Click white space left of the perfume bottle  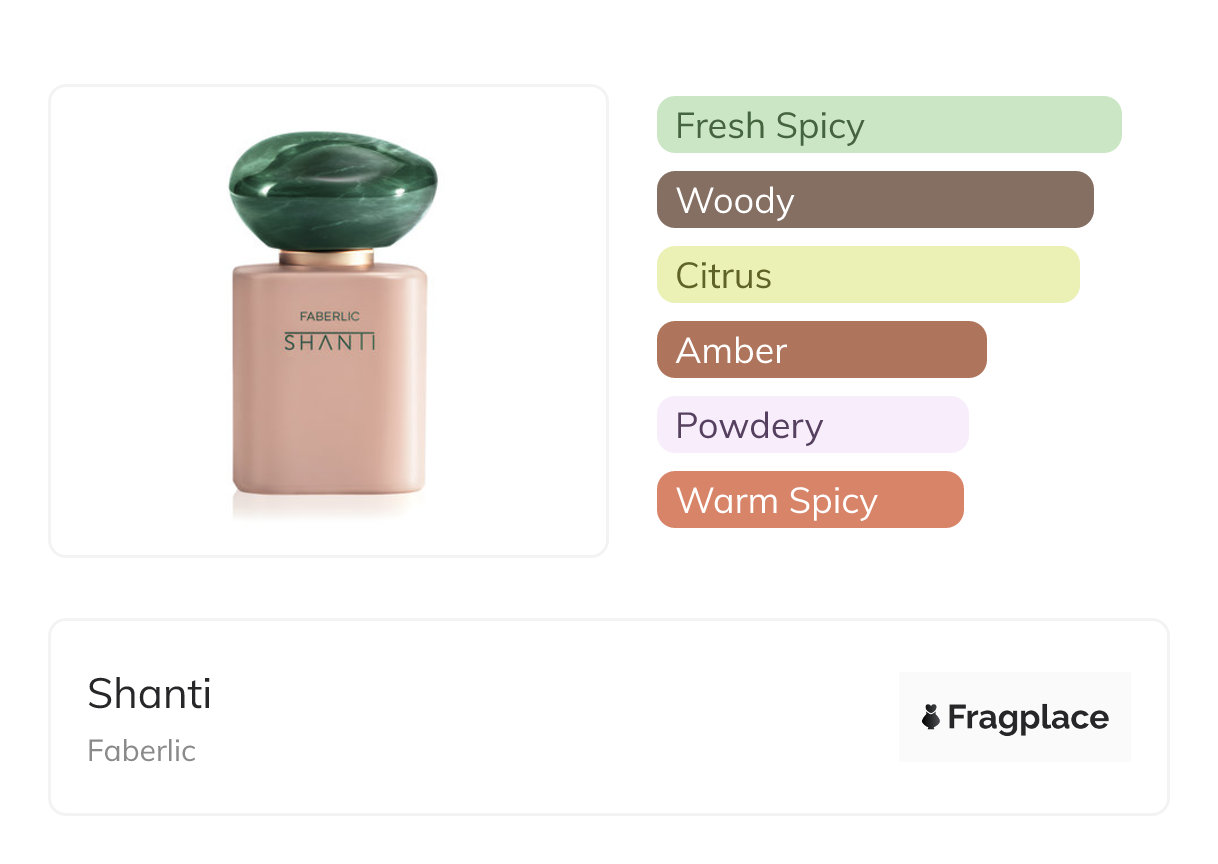140,320
